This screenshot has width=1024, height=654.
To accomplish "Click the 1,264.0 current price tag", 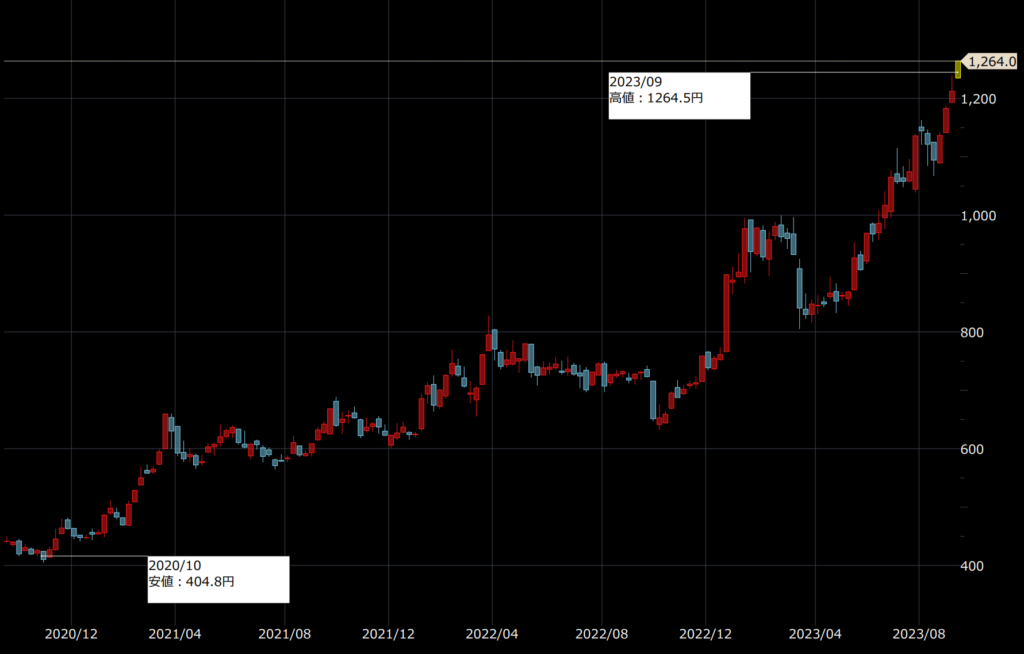I will pos(990,61).
